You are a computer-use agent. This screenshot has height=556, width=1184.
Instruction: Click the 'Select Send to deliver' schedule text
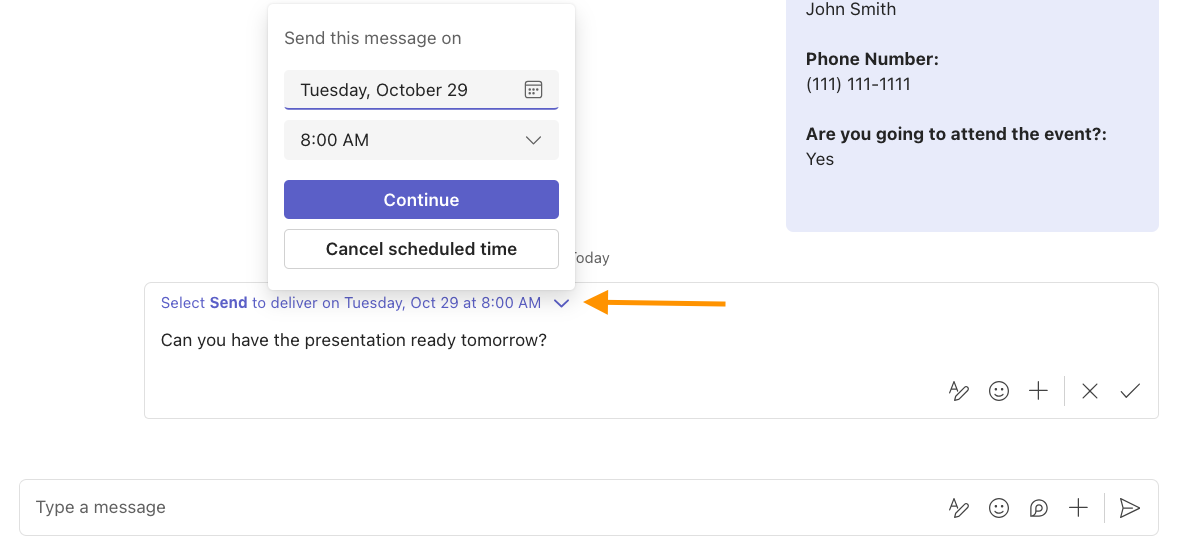click(350, 303)
